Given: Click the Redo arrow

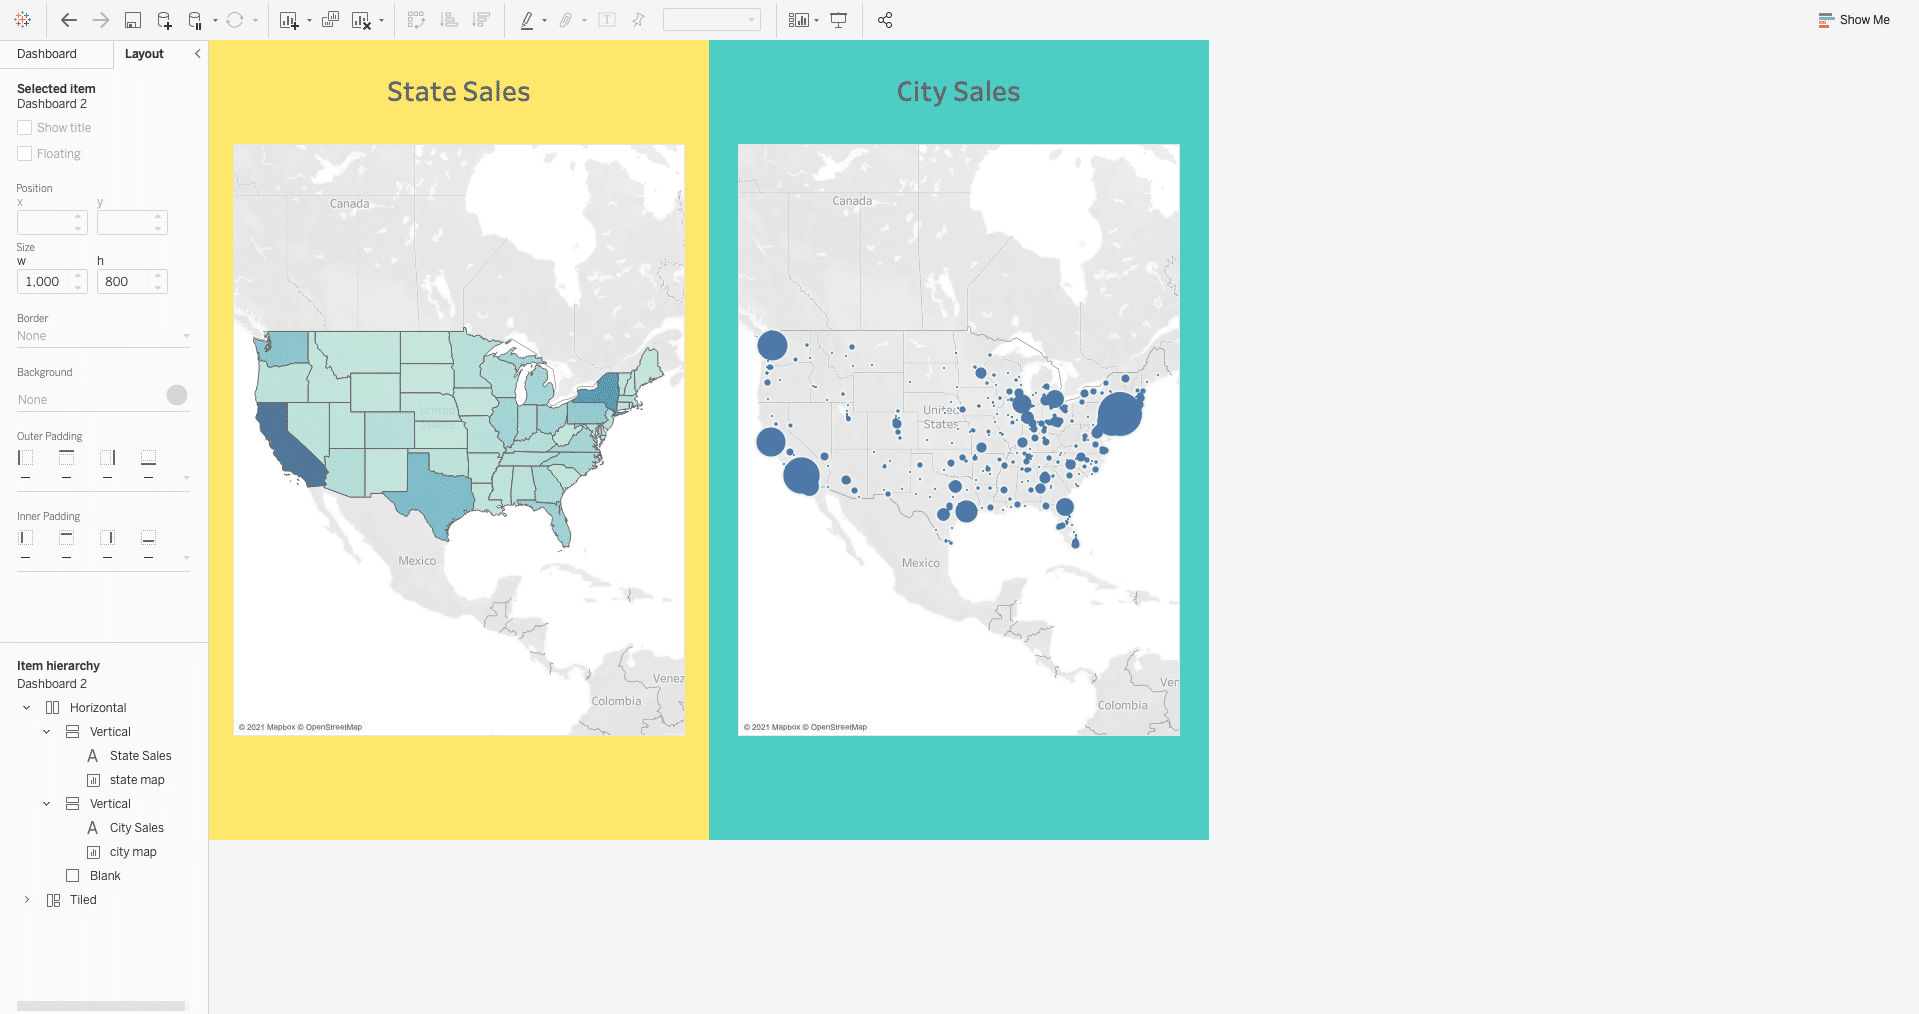Looking at the screenshot, I should pos(99,19).
